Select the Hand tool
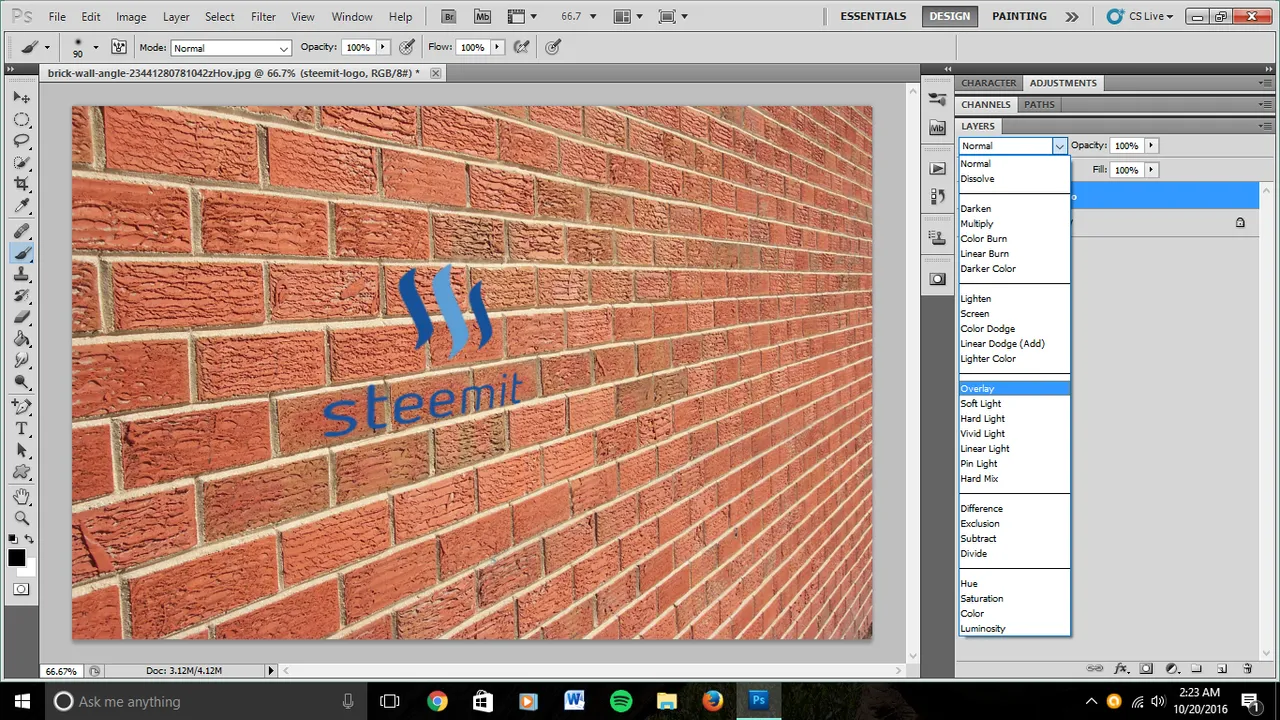The image size is (1280, 720). tap(22, 497)
